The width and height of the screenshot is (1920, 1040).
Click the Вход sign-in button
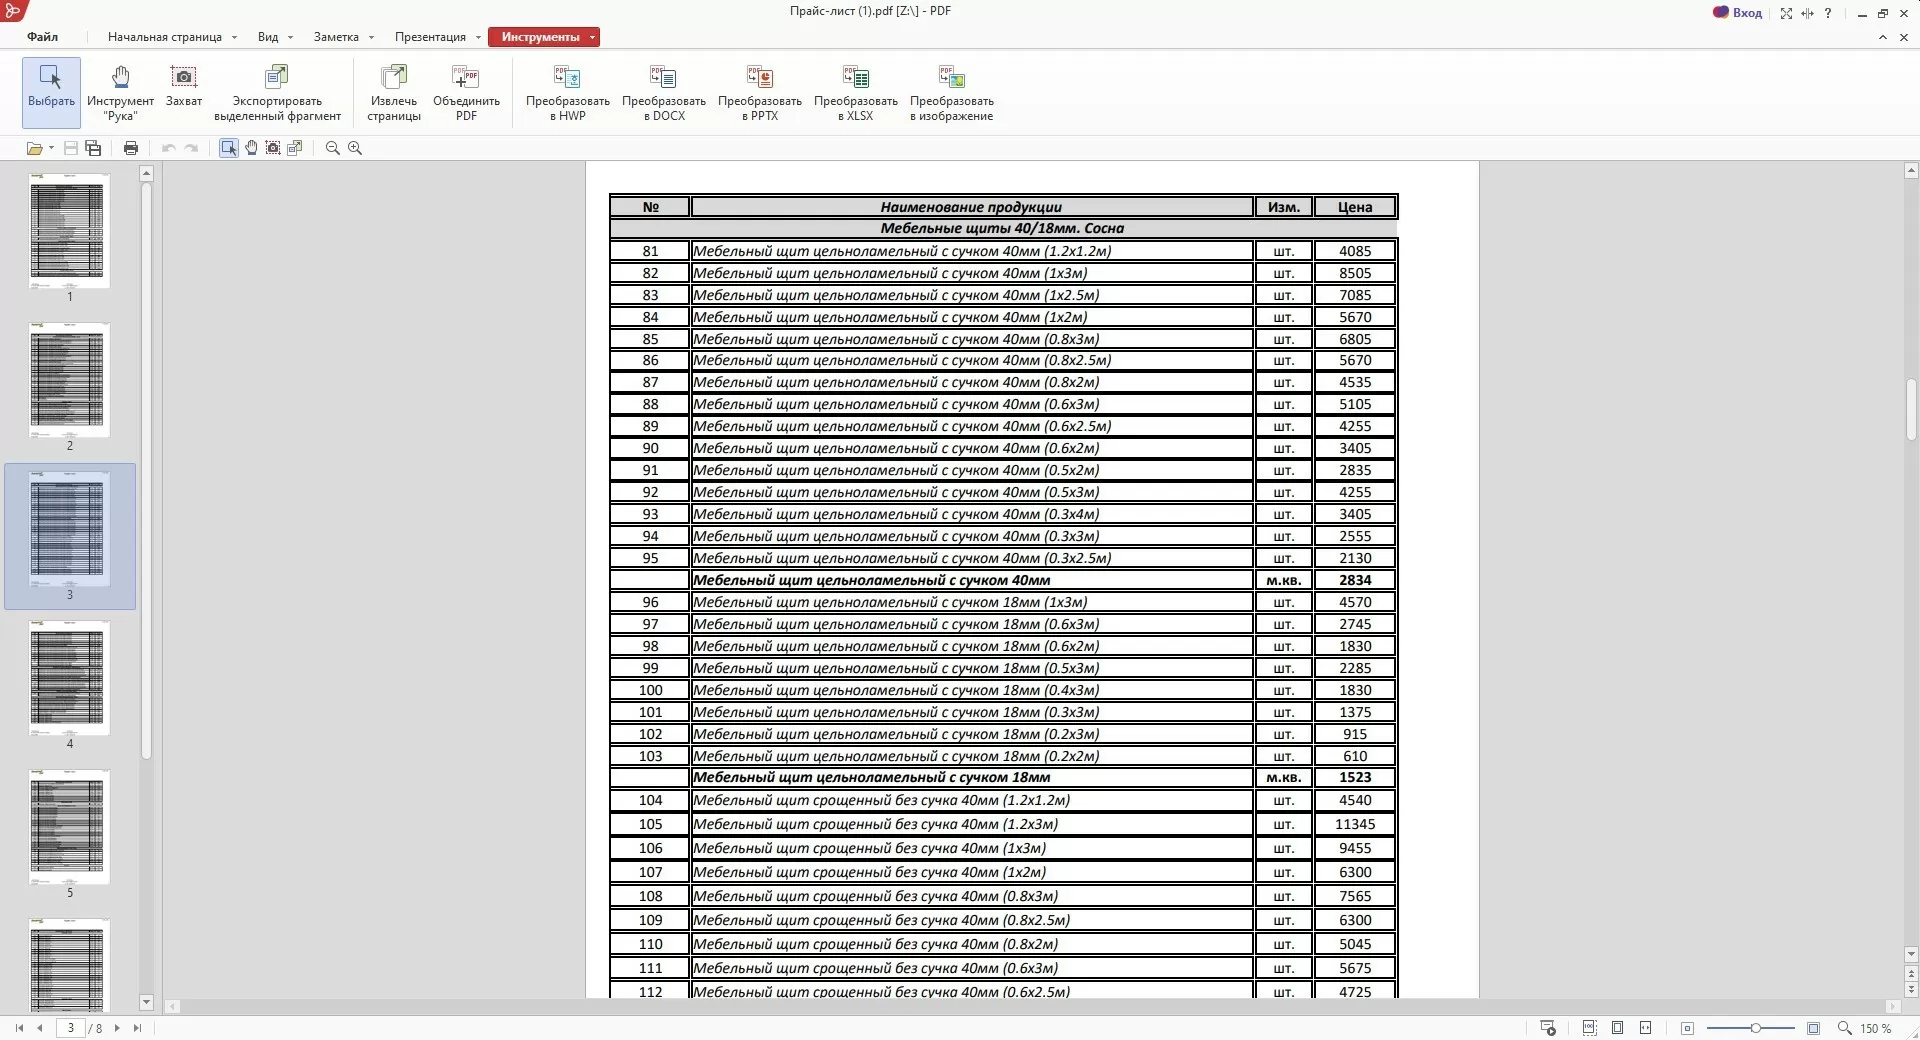point(1738,13)
